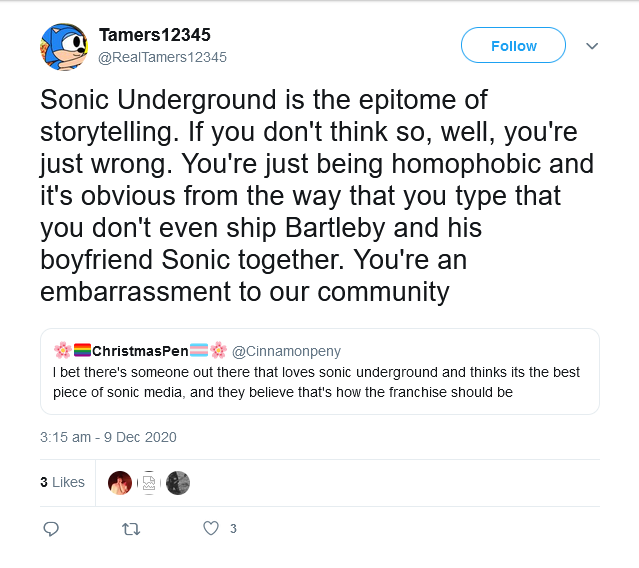Expand the tweet options chevron menu
Viewport: 639px width, 568px height.
pyautogui.click(x=591, y=46)
